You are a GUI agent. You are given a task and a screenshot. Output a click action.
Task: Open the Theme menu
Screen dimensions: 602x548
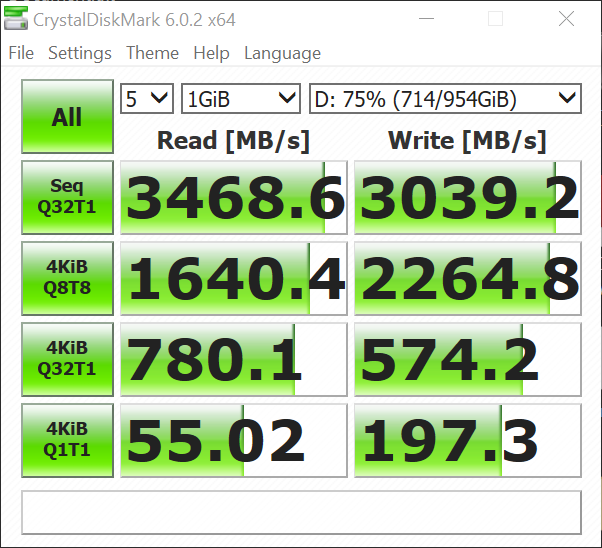(152, 53)
